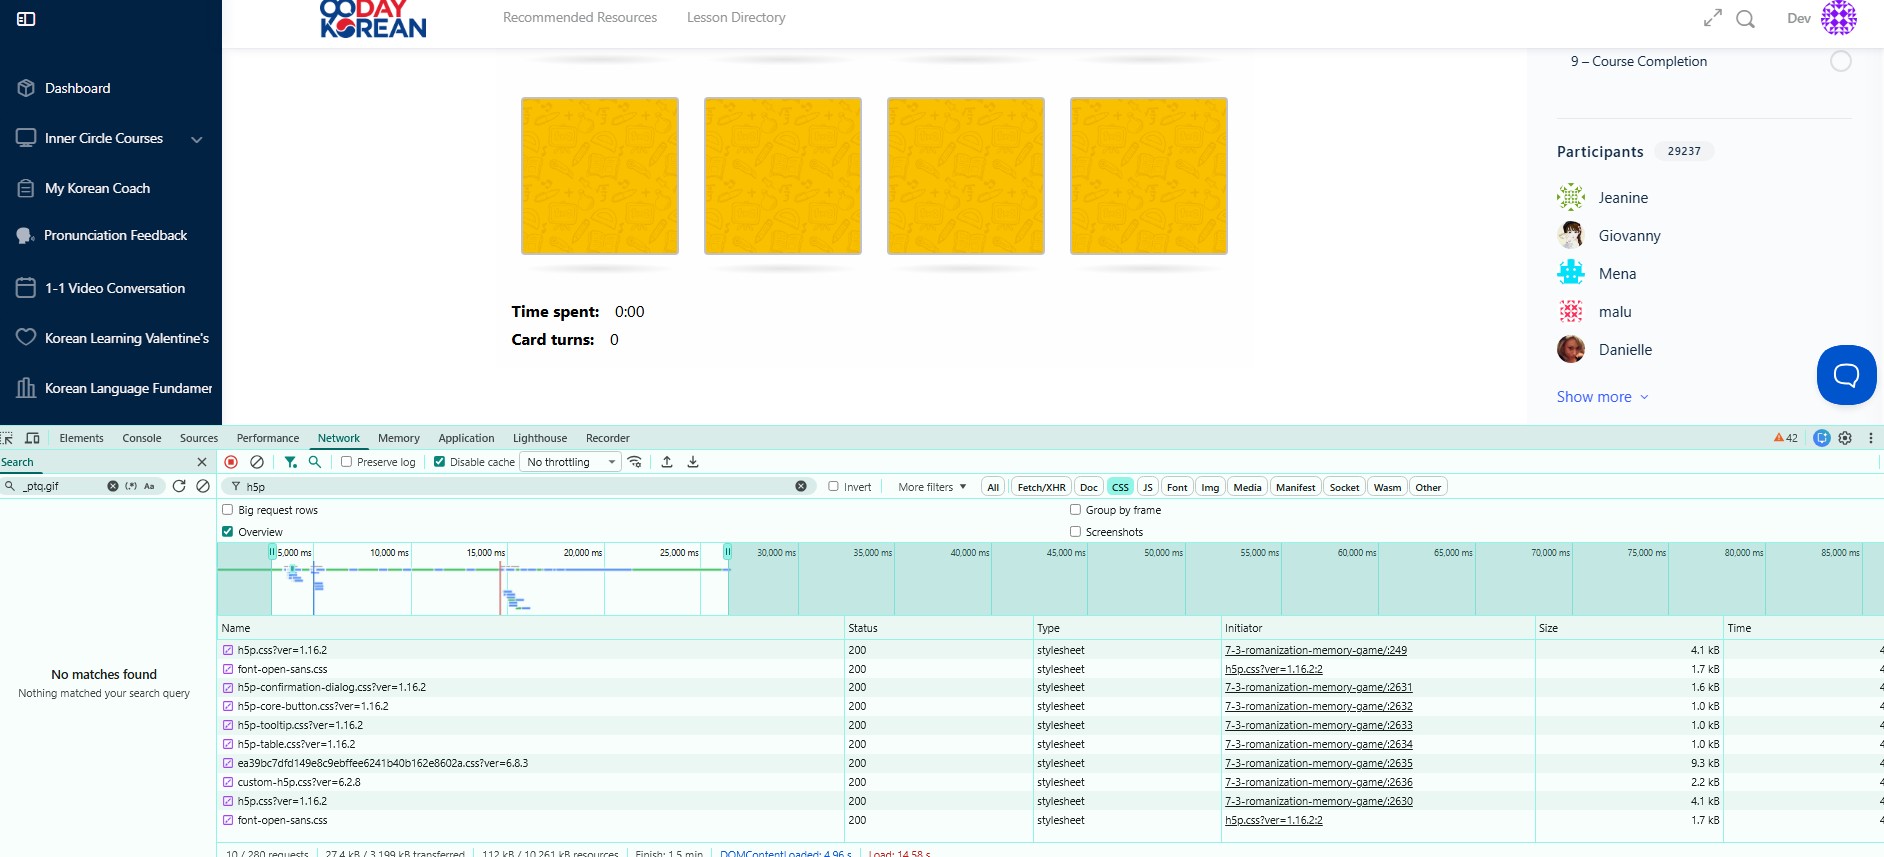
Task: Click the import HAR upload icon
Action: tap(667, 462)
